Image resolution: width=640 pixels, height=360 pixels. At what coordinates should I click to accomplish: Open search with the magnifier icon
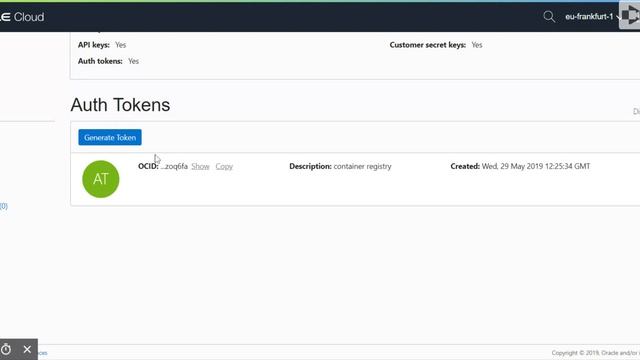point(549,17)
